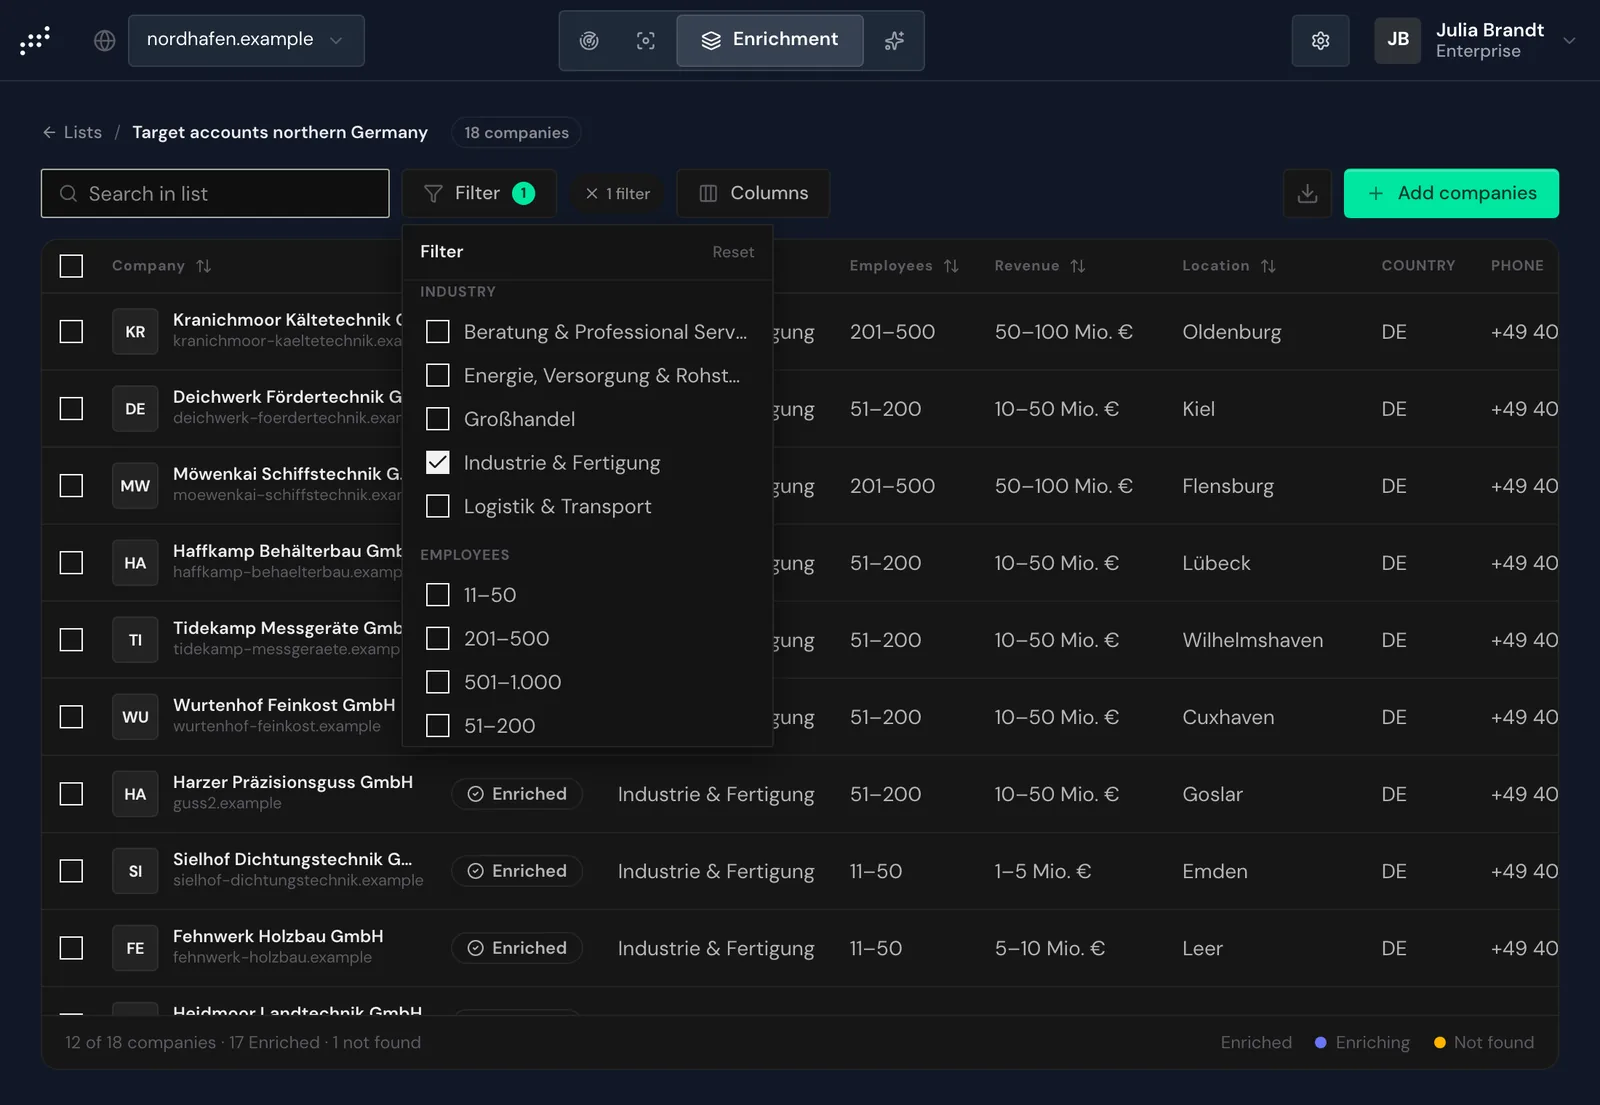Check the 11–50 employees filter

[438, 595]
